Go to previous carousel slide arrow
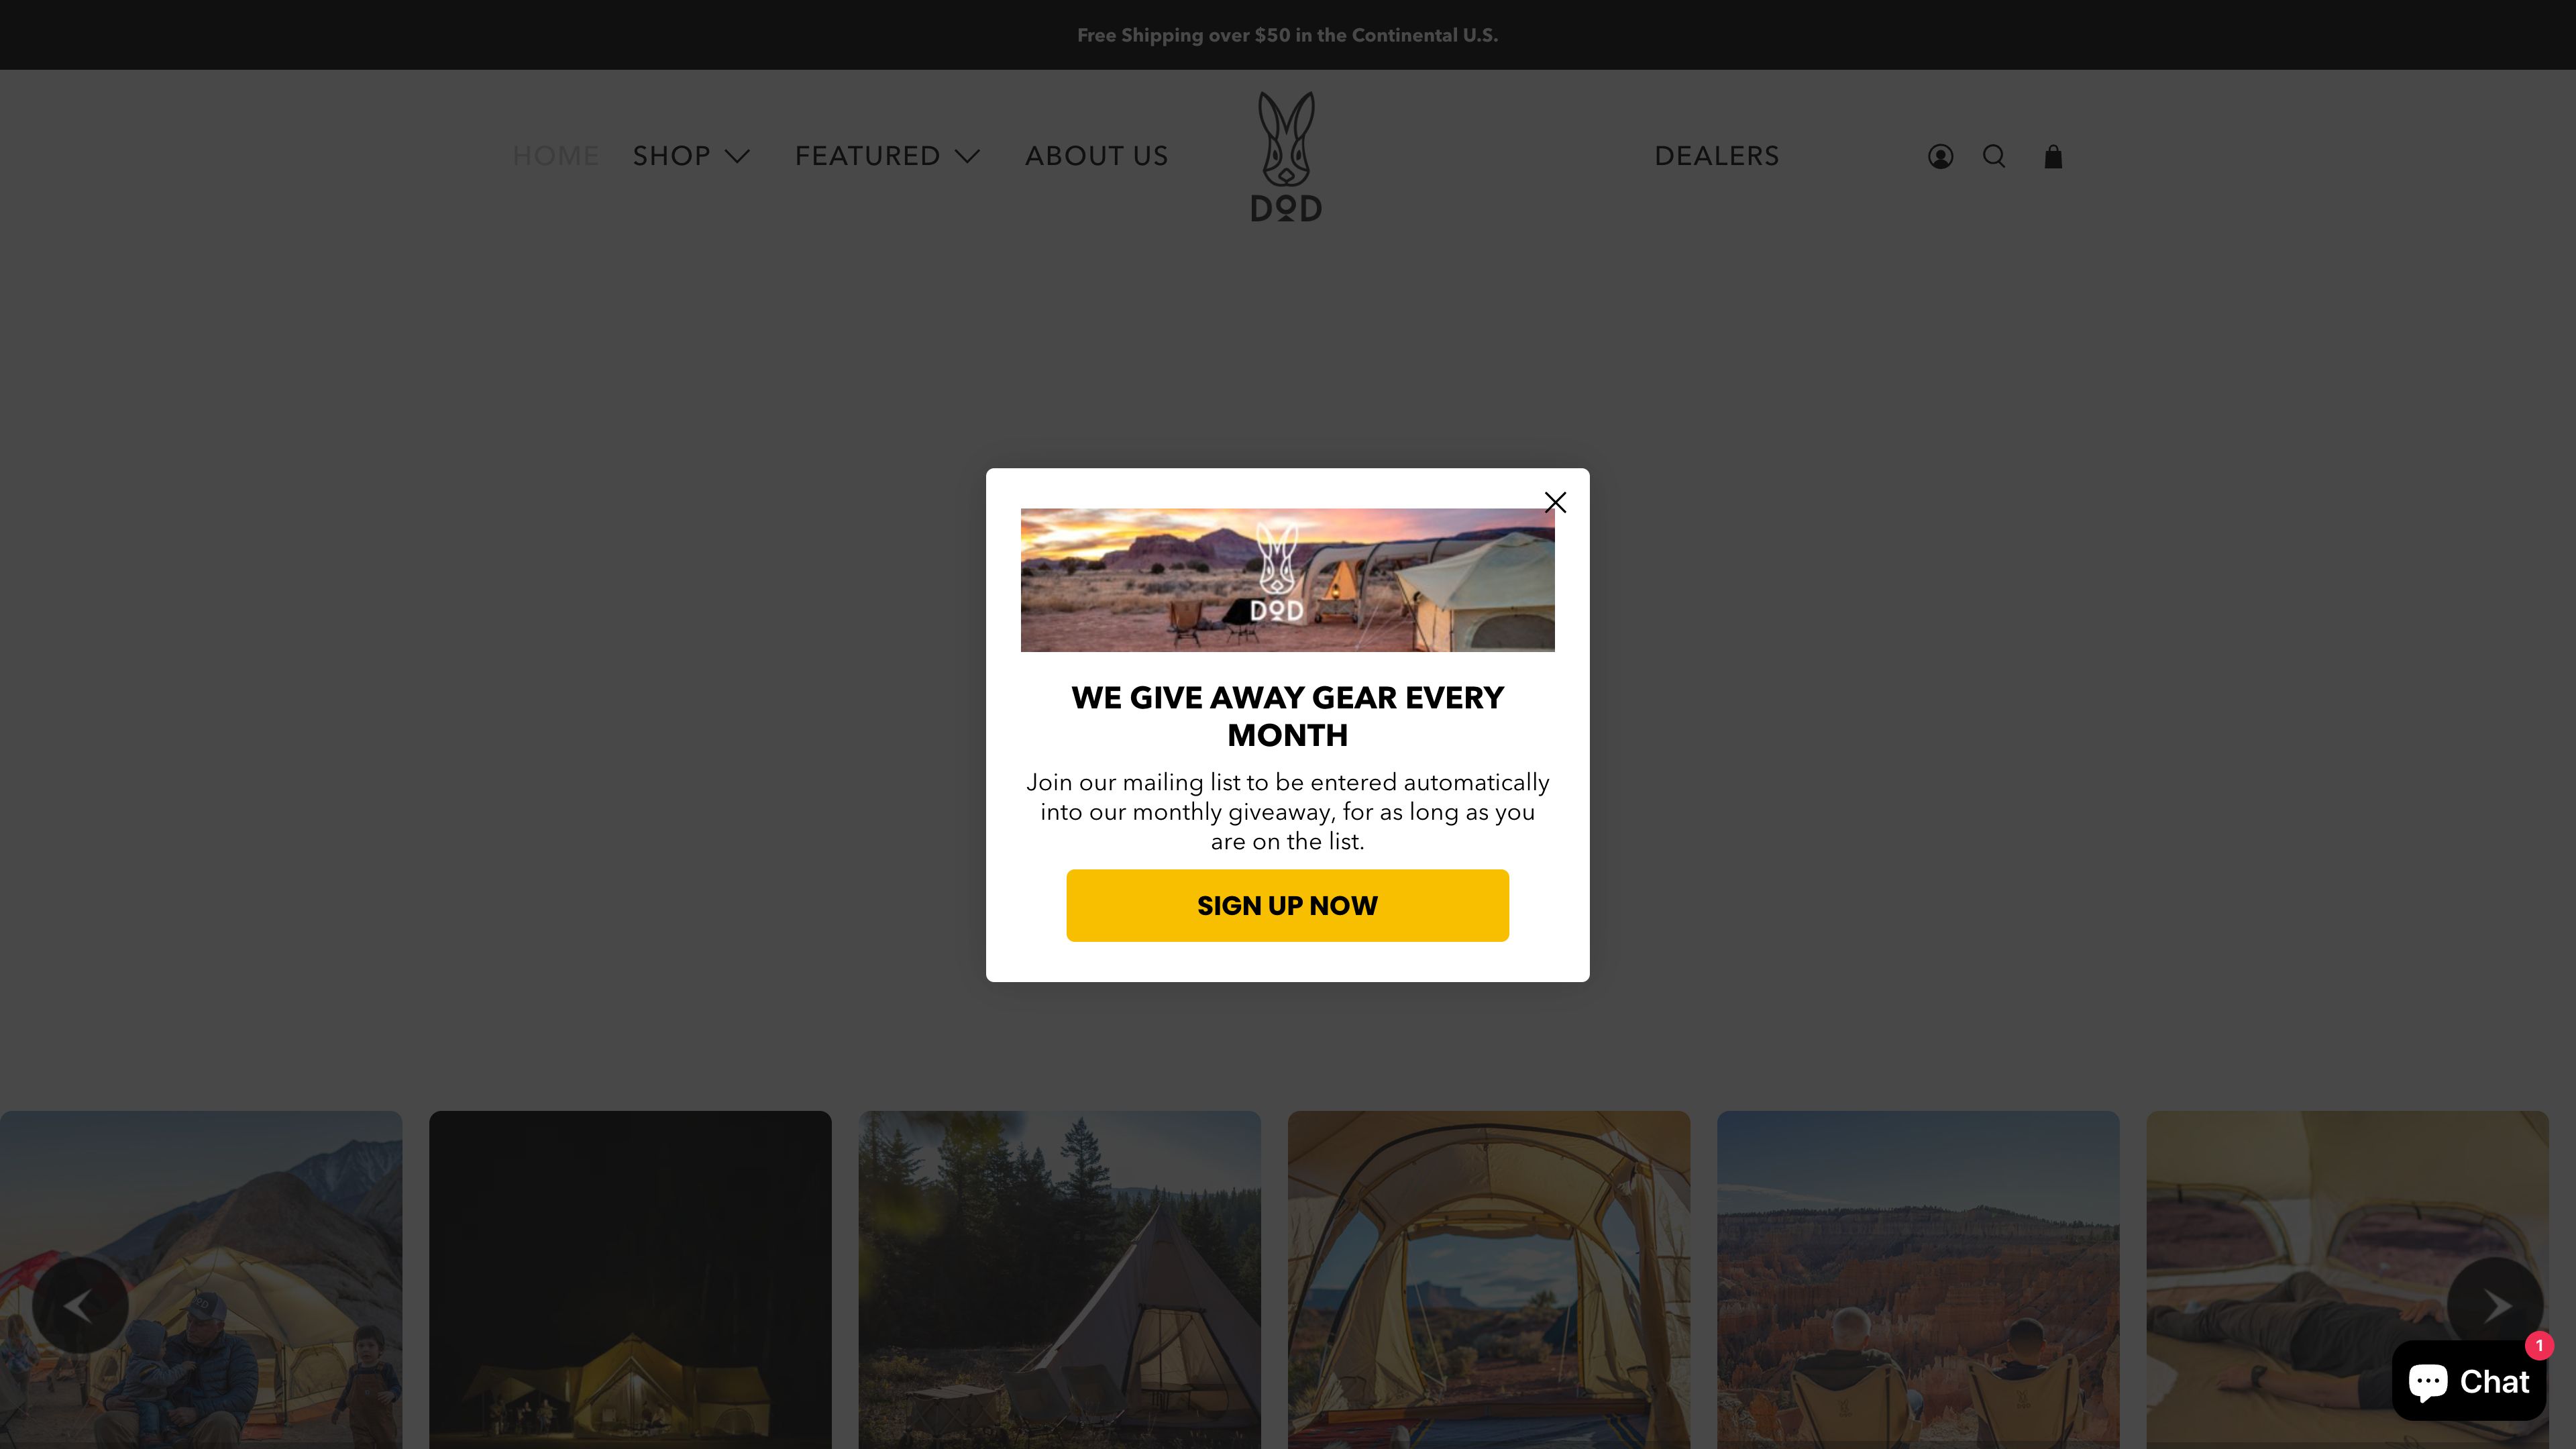The image size is (2576, 1449). pos(80,1305)
